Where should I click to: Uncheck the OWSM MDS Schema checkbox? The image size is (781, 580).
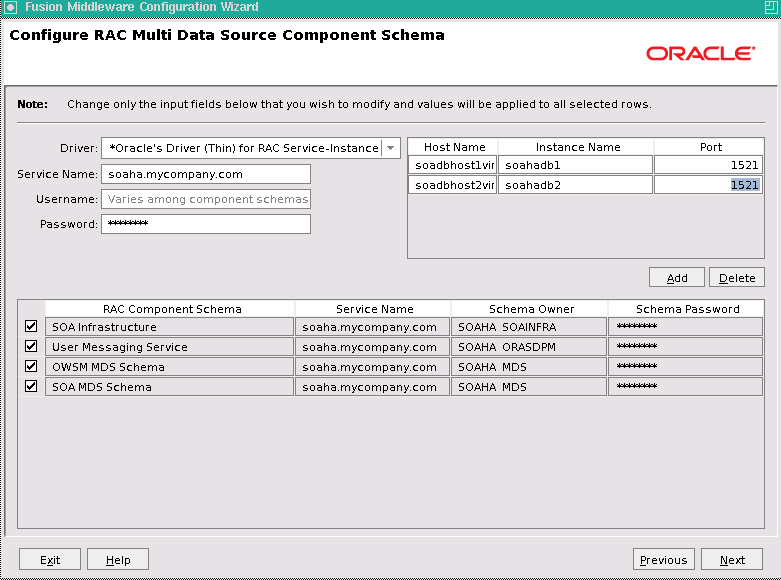coord(31,366)
